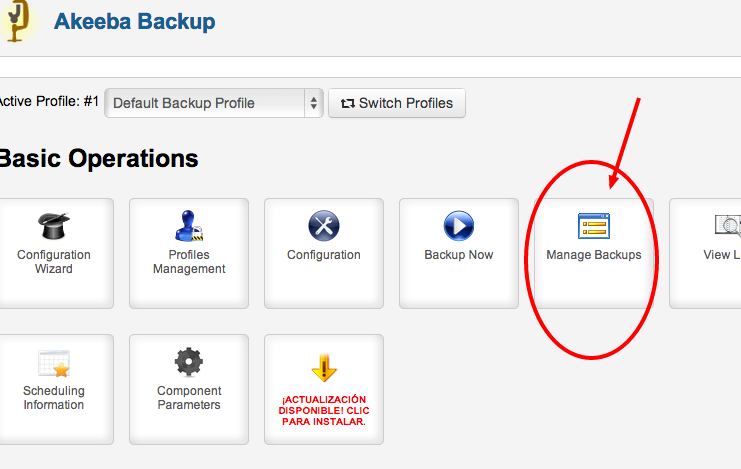Open the Configuration Wizard top hat icon
The image size is (741, 469).
[53, 226]
